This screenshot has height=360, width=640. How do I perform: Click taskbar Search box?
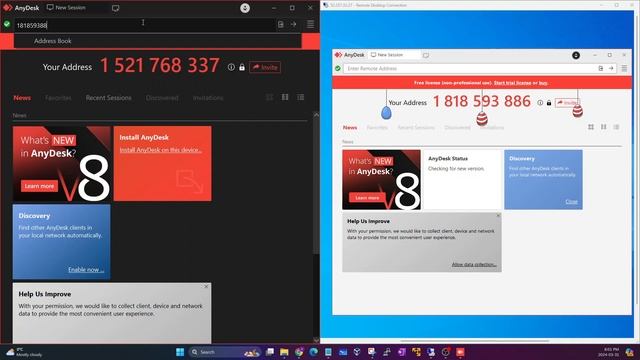(224, 352)
